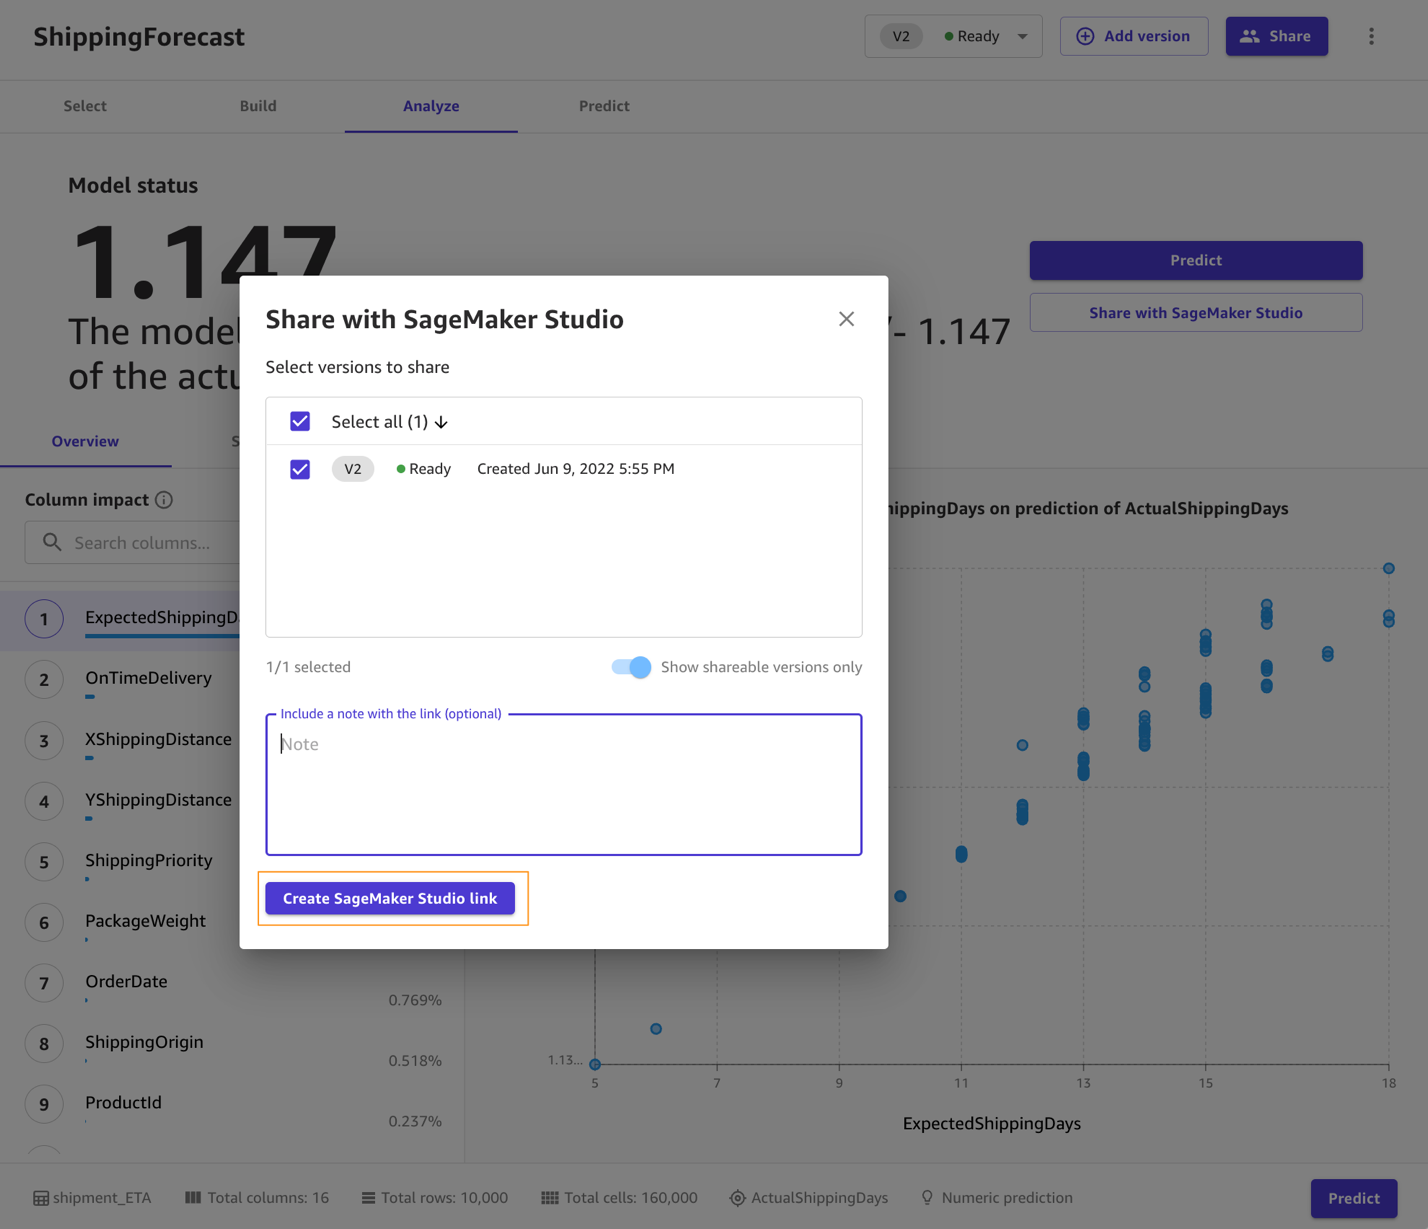This screenshot has height=1229, width=1428.
Task: Click the Total rows icon in status bar
Action: tap(368, 1198)
